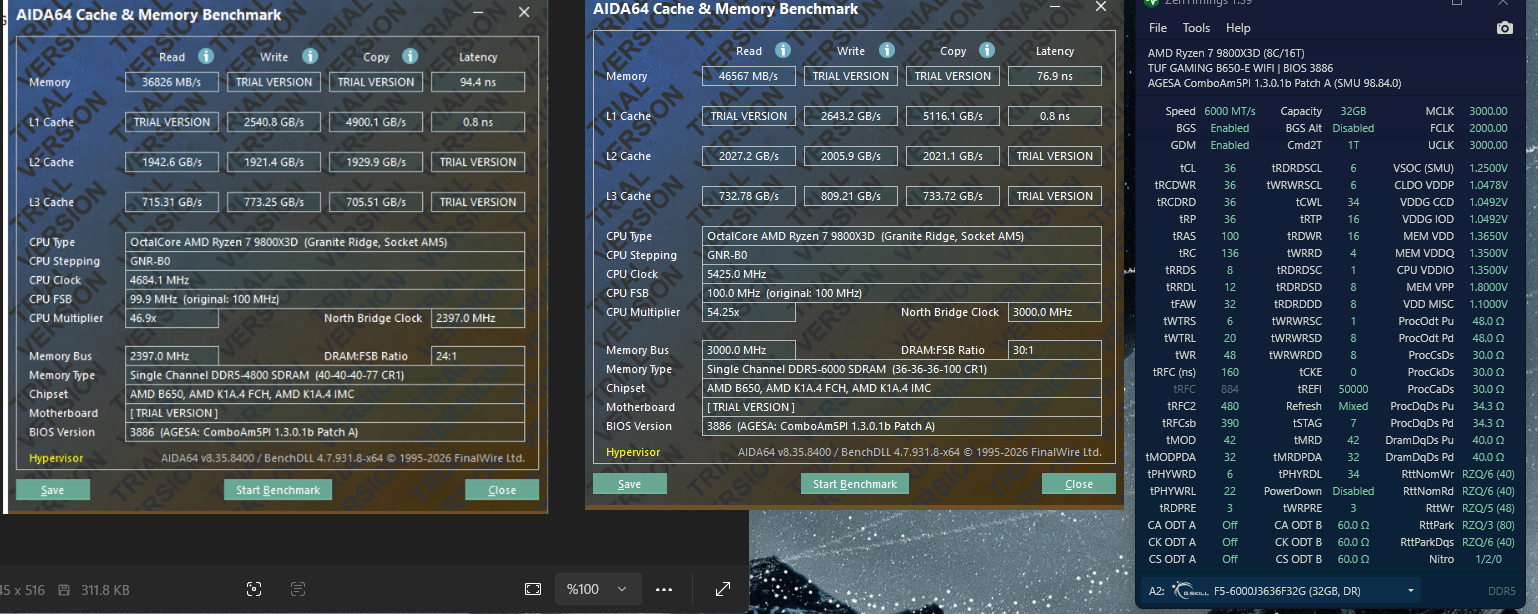This screenshot has width=1538, height=614.
Task: Click Close button in the right AIDA64 window
Action: click(1079, 484)
